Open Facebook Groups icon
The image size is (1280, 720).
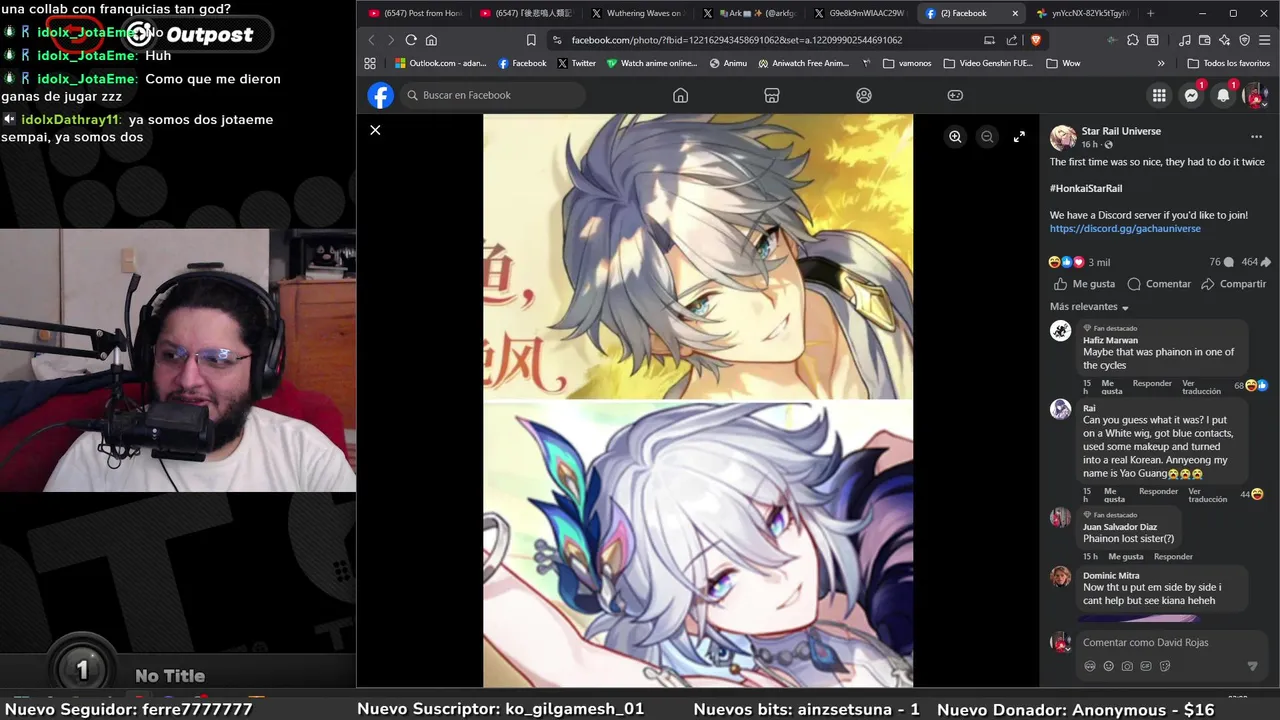864,95
